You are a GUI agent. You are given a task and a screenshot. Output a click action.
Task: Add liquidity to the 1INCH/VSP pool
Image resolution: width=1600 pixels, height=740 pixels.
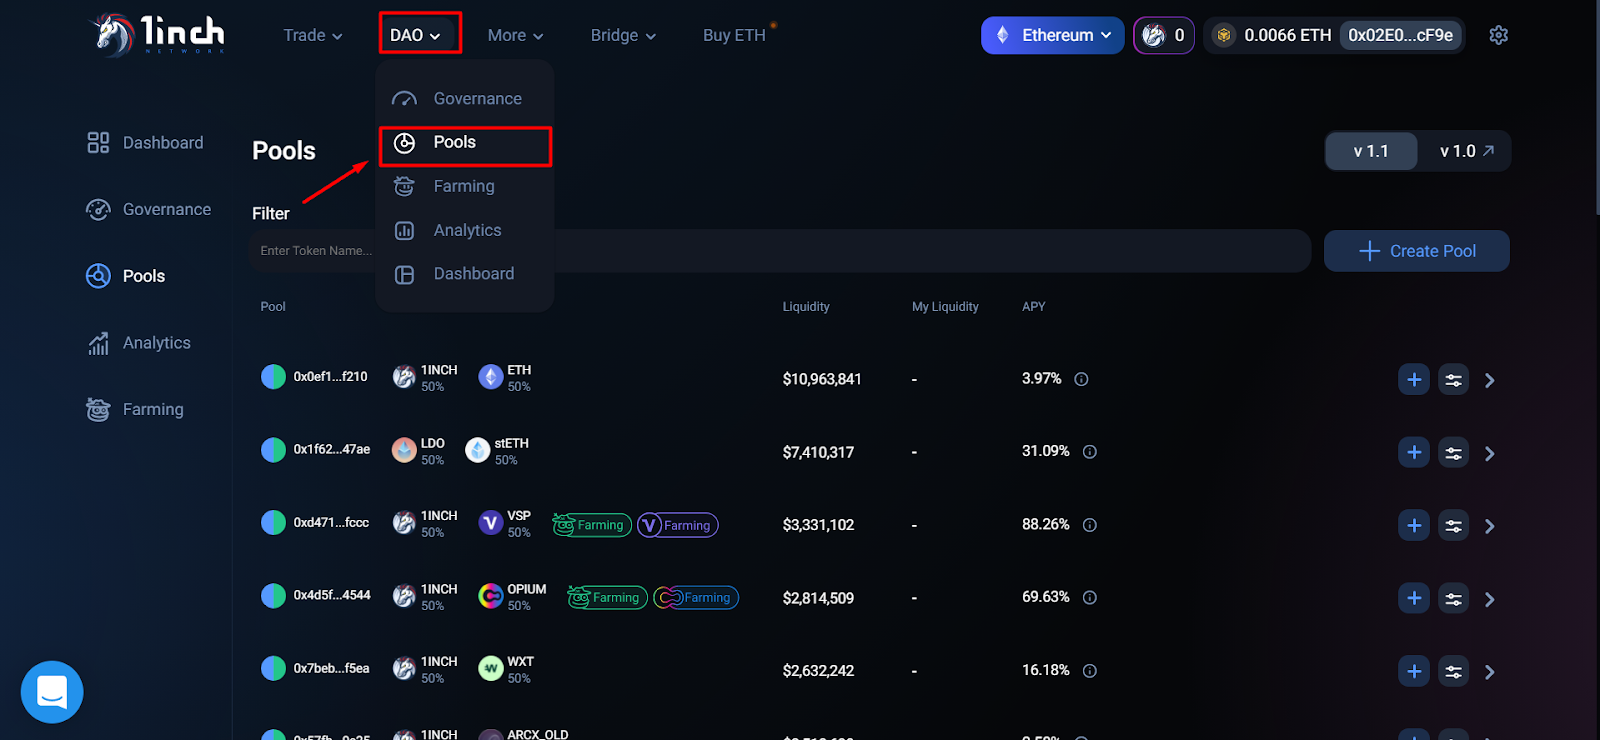[x=1414, y=526]
